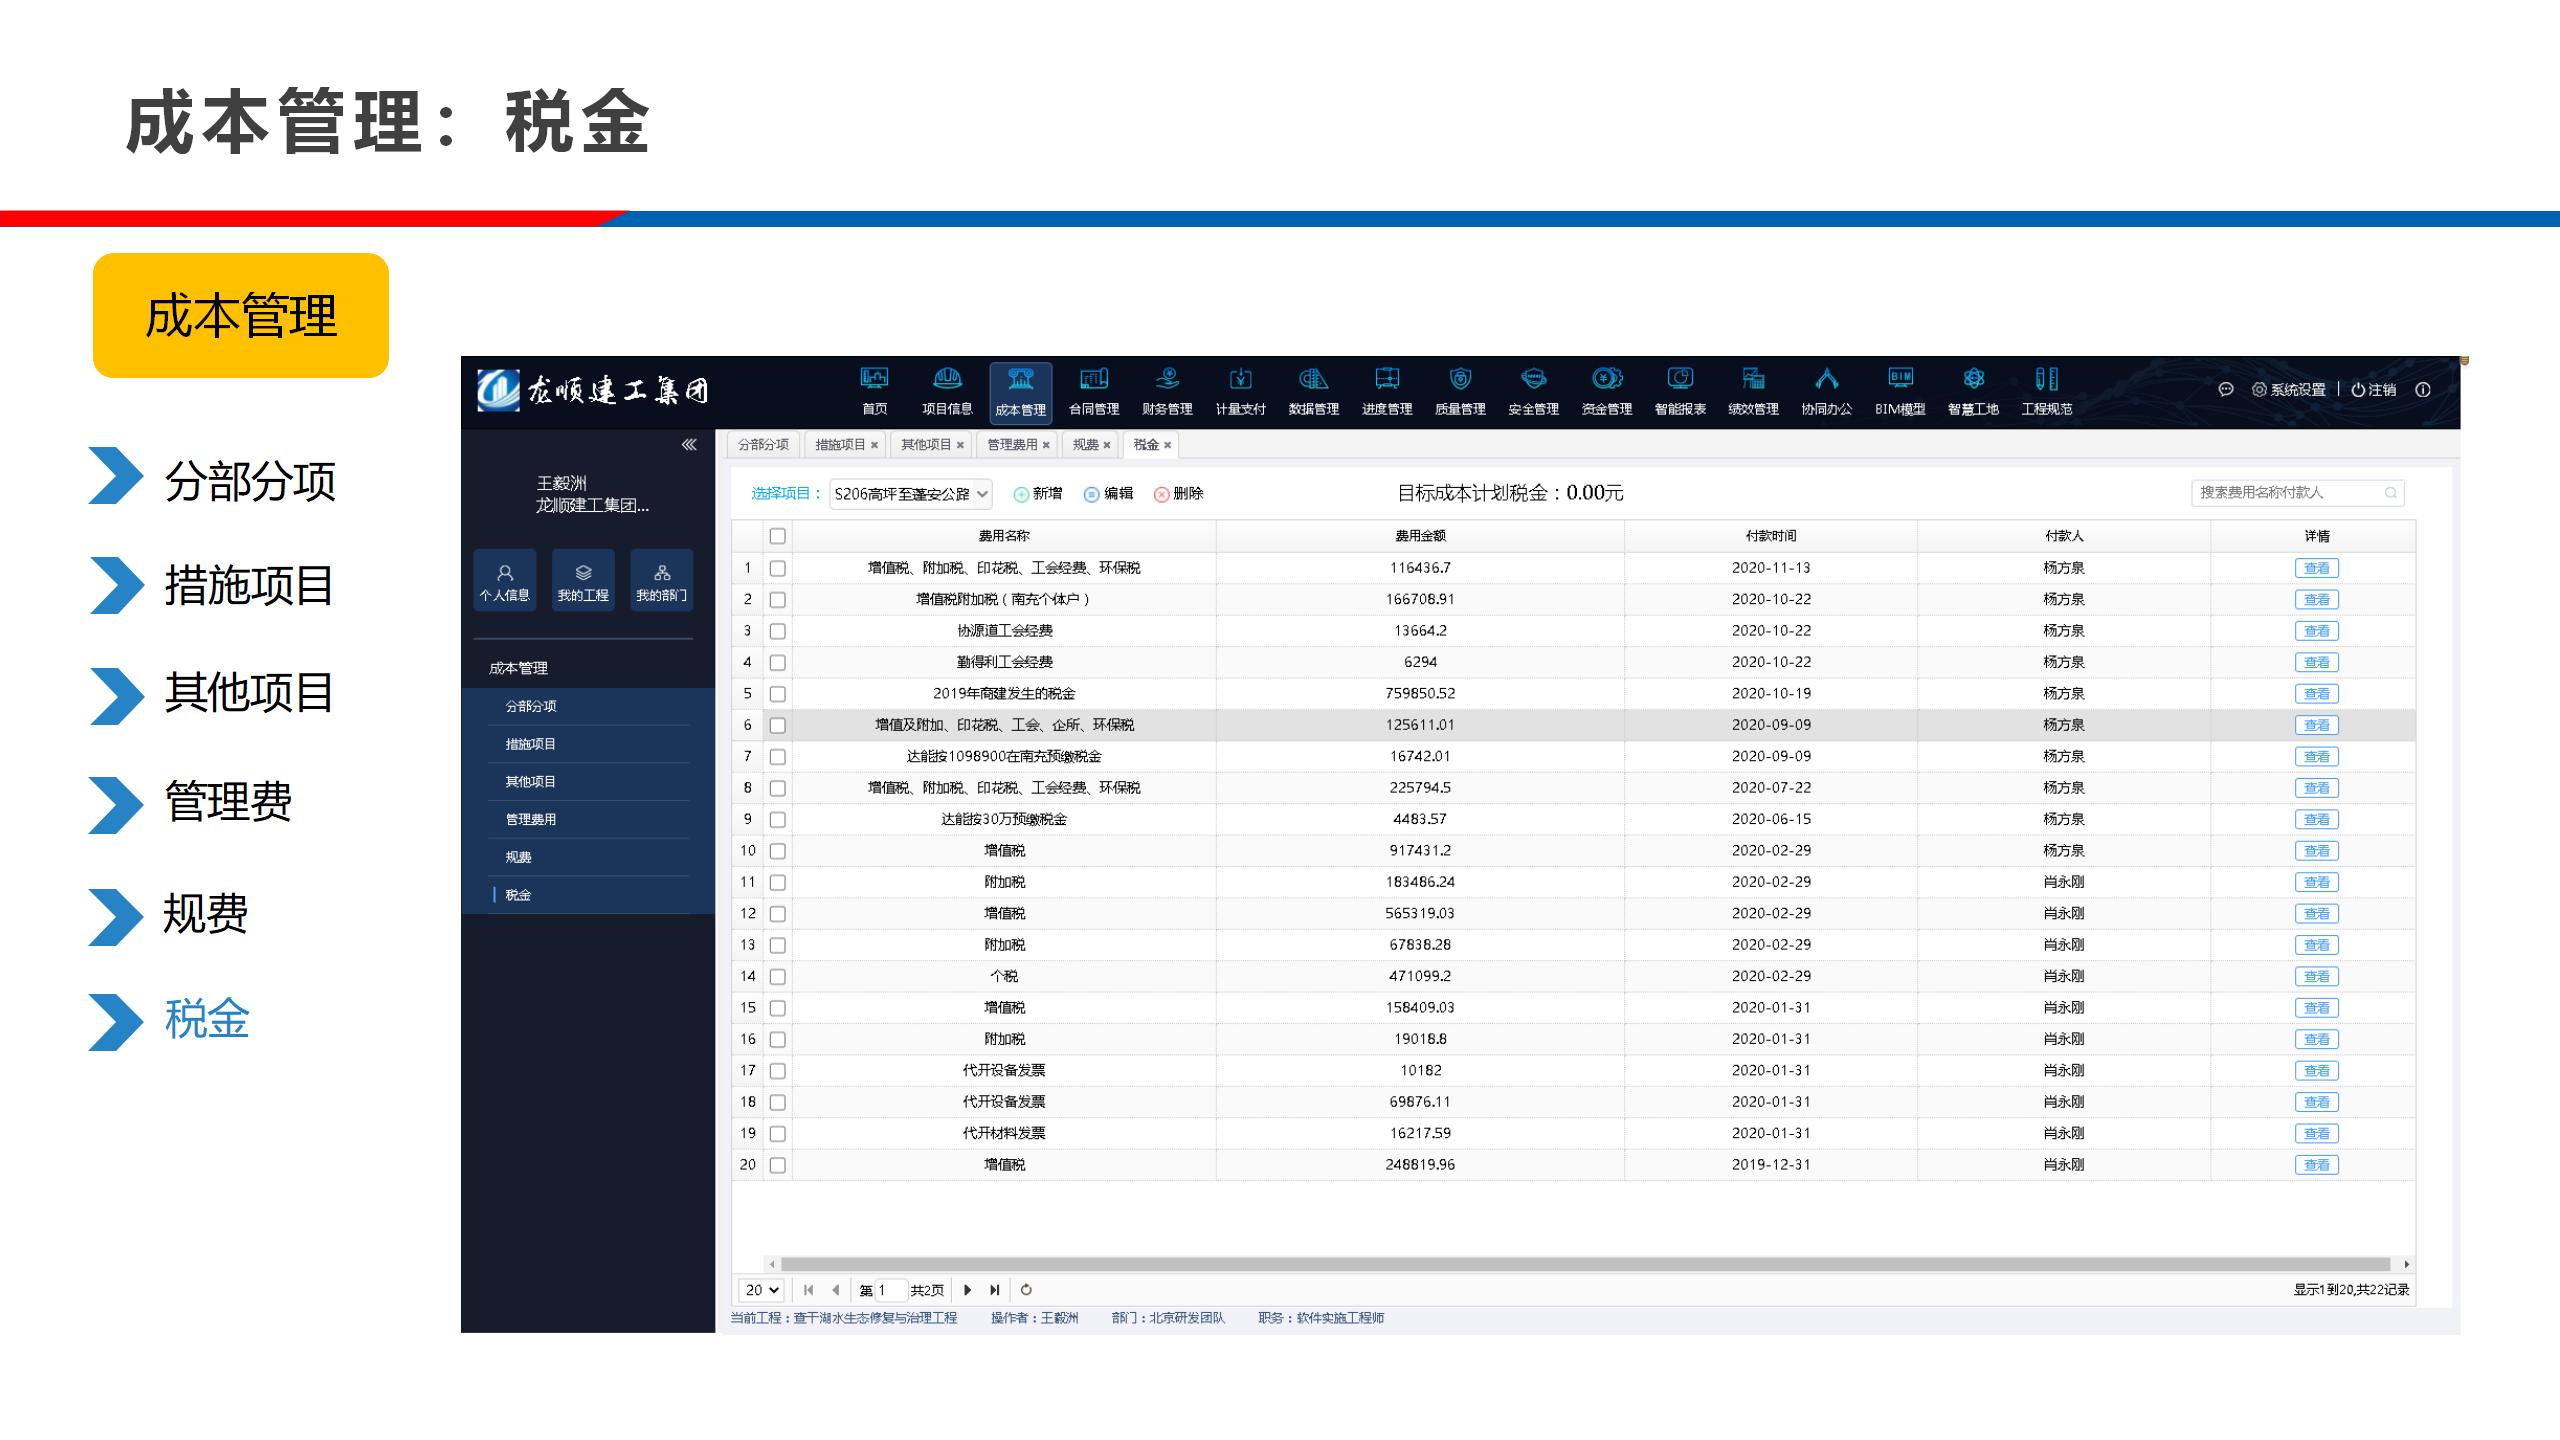Check row 20 增值税 248819.96 checkbox
The image size is (2560, 1440).
tap(778, 1165)
